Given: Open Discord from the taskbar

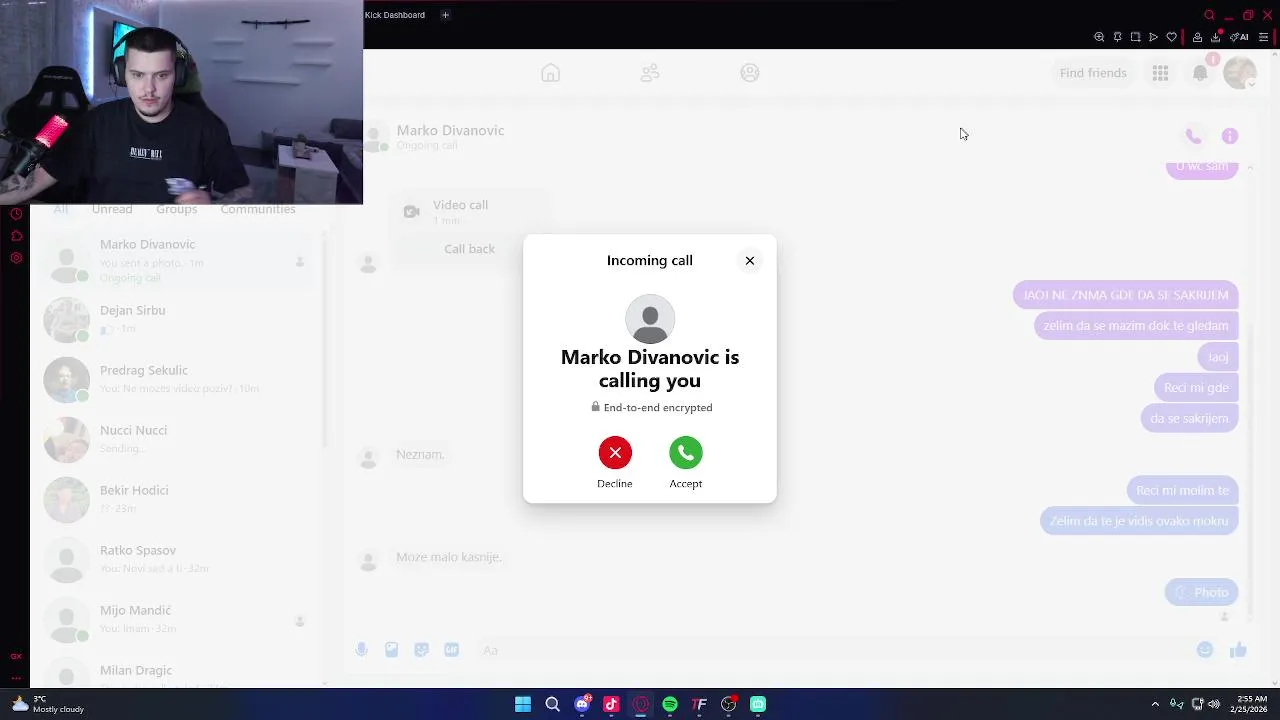Looking at the screenshot, I should point(582,704).
